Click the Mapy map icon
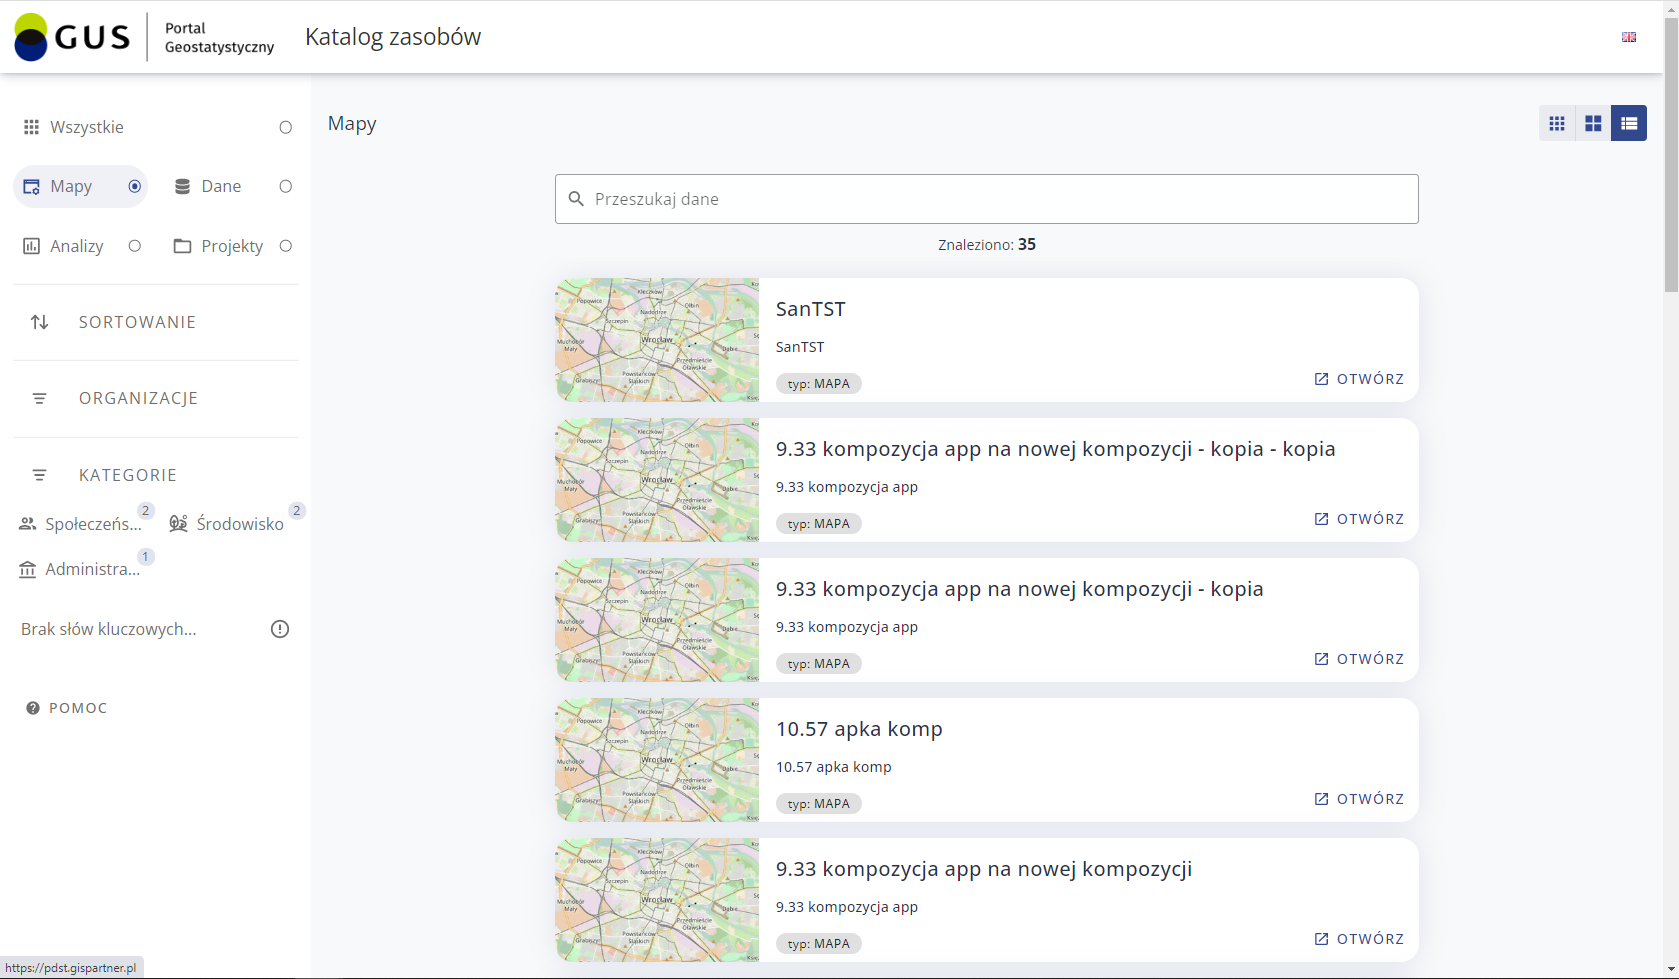The image size is (1679, 979). point(32,187)
